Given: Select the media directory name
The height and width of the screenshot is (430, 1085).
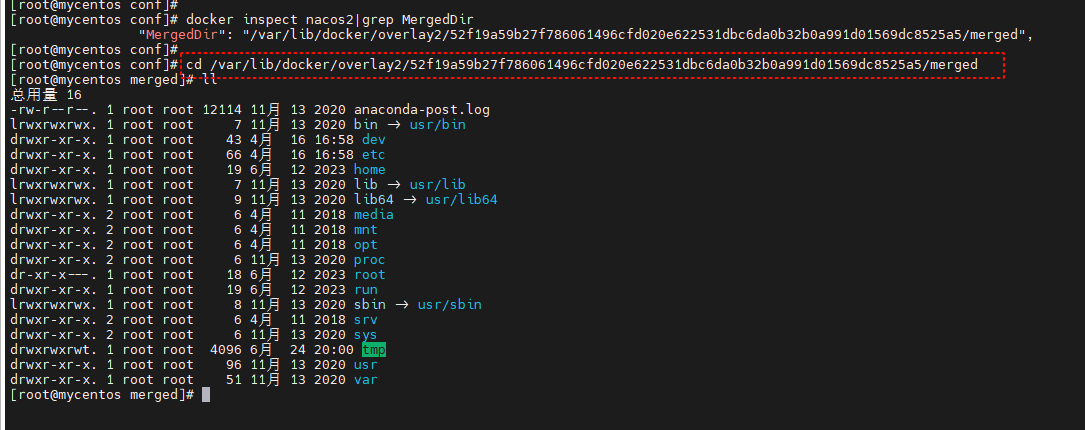Looking at the screenshot, I should pyautogui.click(x=374, y=215).
